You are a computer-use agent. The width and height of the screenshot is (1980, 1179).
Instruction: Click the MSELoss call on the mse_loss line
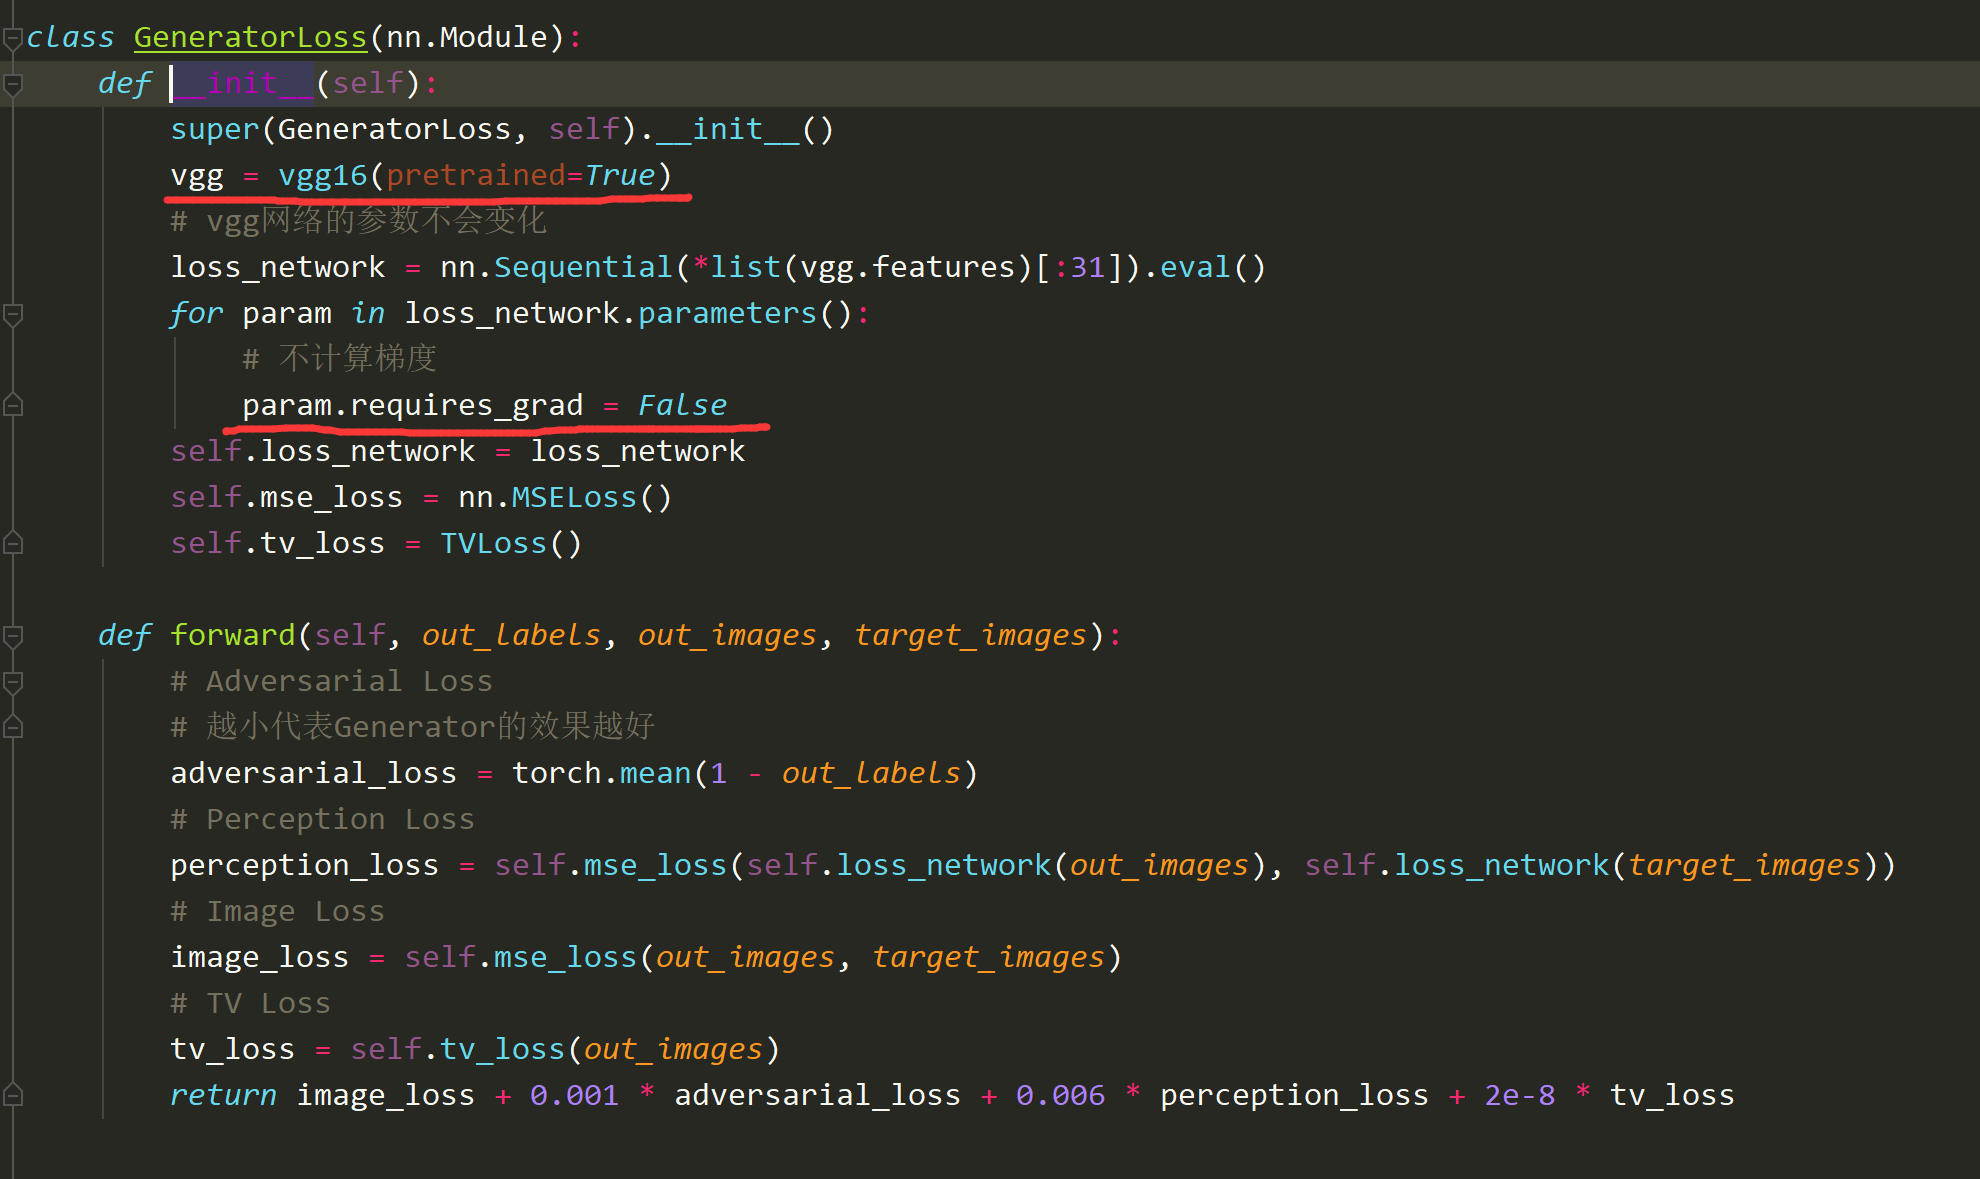click(x=574, y=497)
